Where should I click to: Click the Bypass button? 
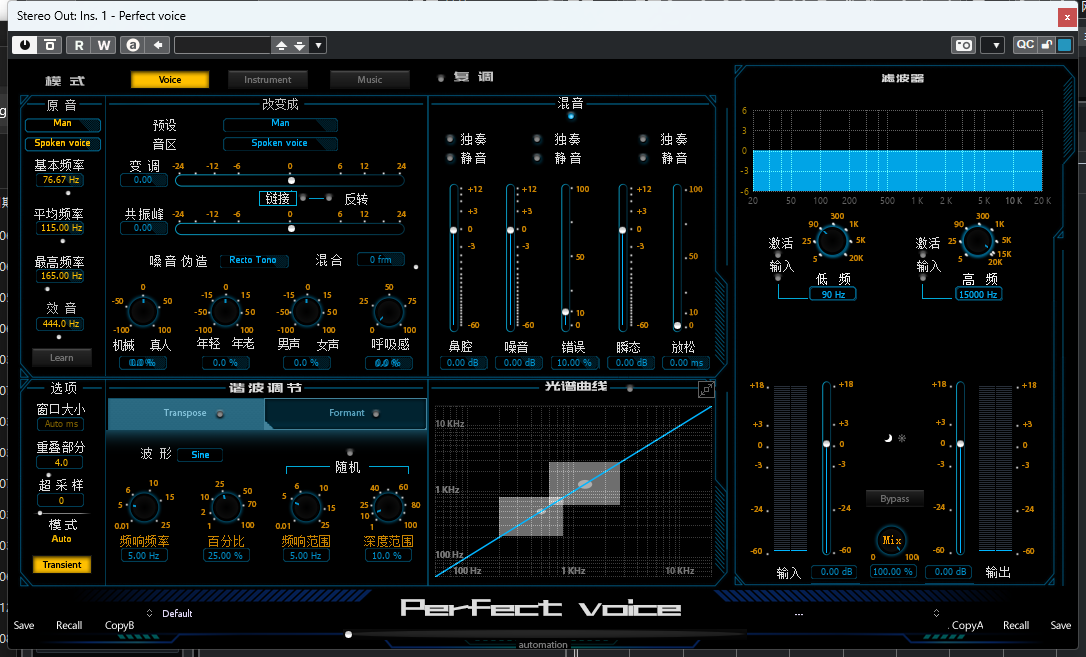coord(894,498)
